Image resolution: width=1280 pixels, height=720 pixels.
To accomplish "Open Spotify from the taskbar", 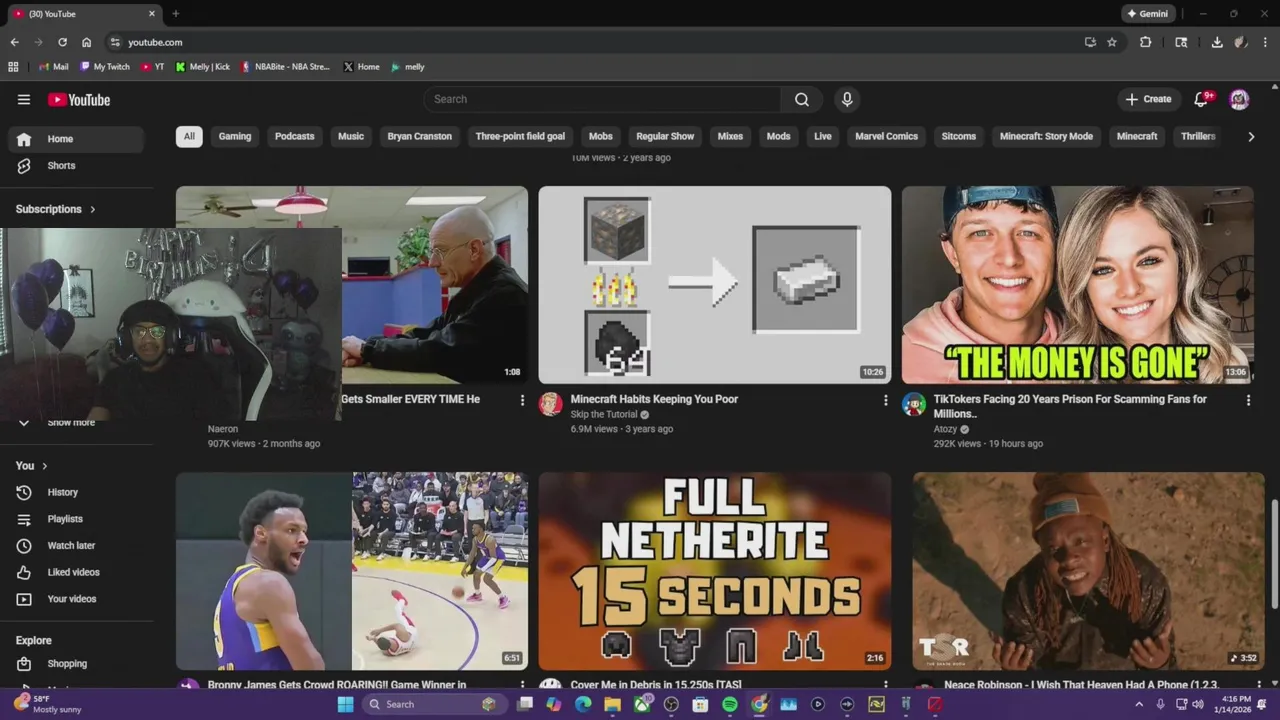I will pyautogui.click(x=730, y=704).
